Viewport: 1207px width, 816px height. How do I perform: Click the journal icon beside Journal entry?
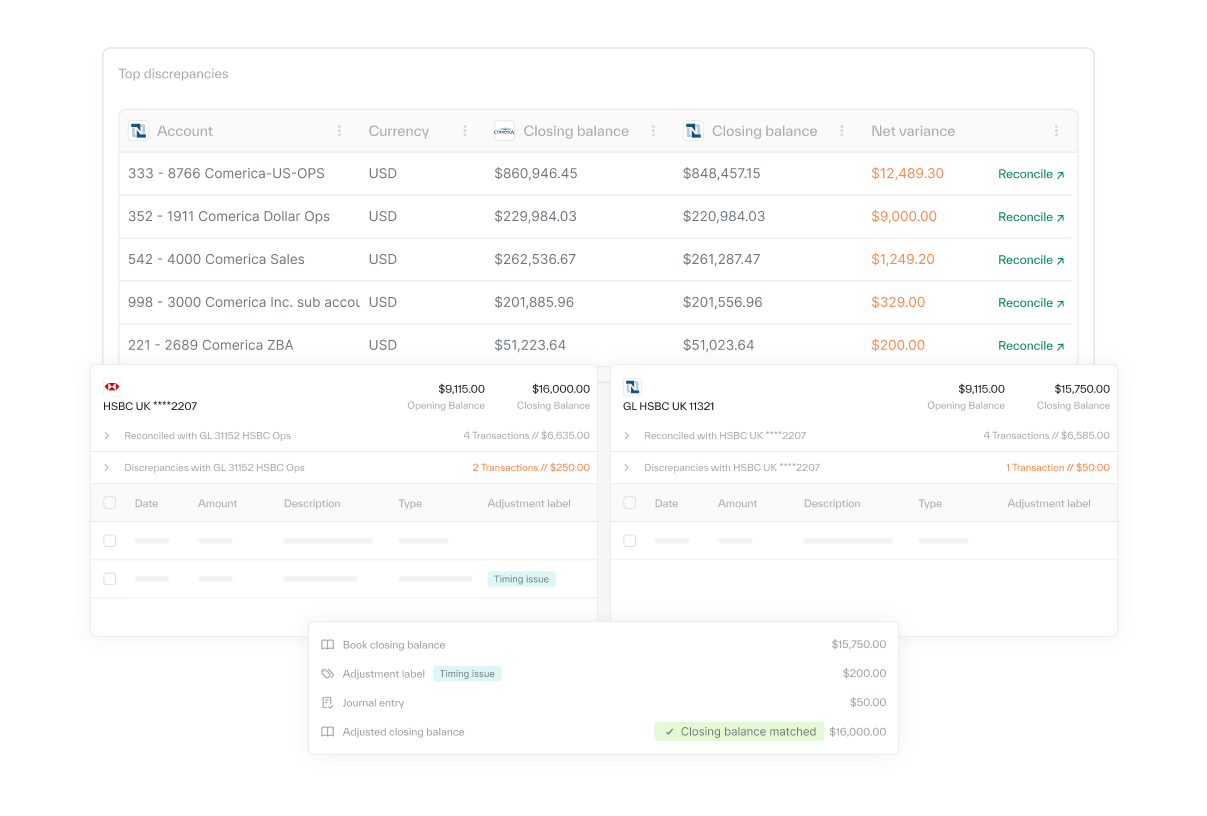pyautogui.click(x=327, y=703)
